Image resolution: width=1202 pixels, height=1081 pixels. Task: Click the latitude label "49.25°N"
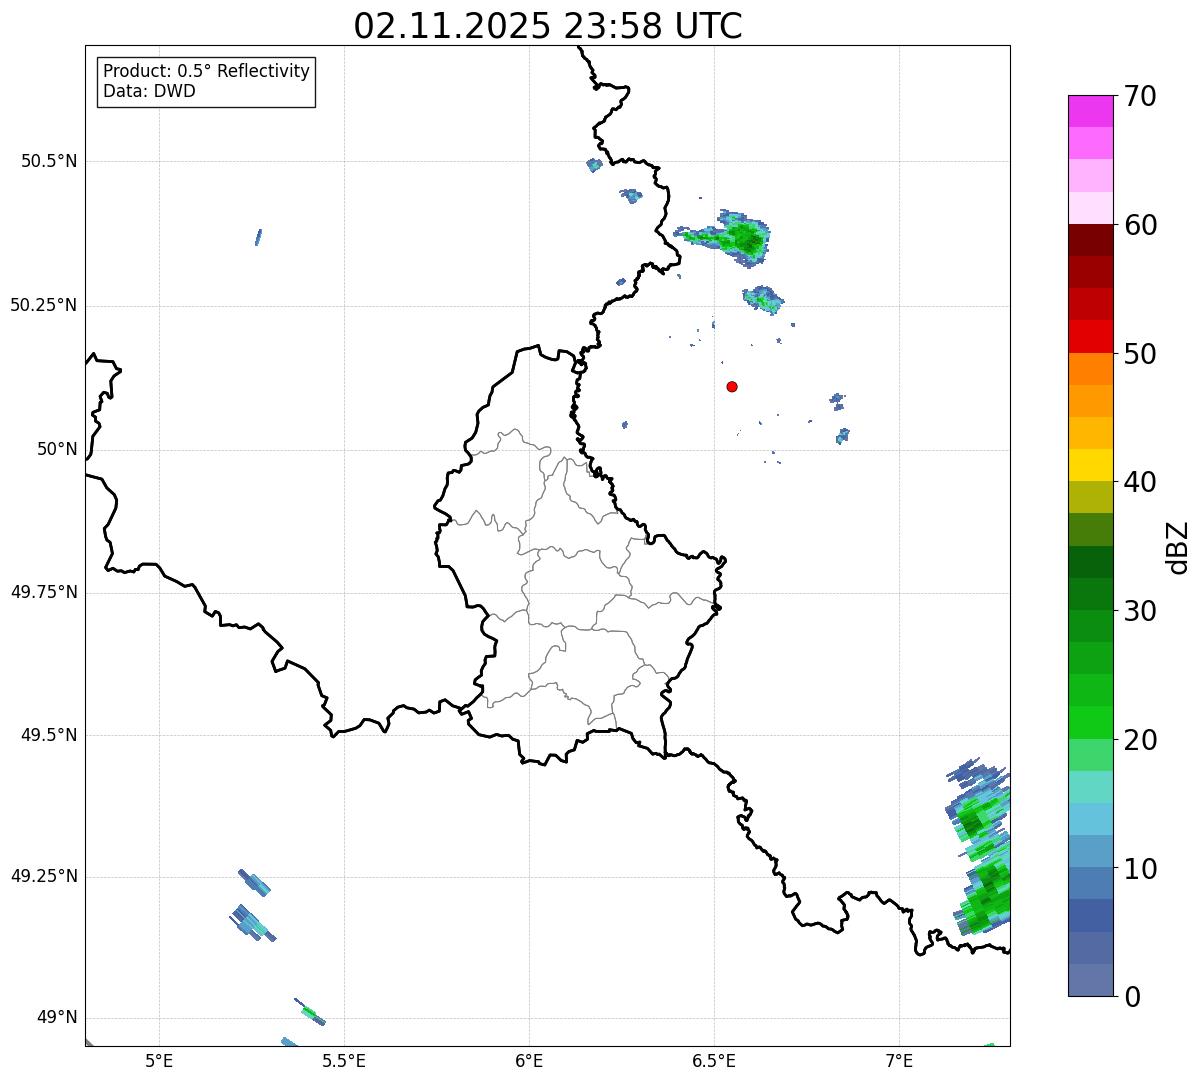click(x=44, y=877)
